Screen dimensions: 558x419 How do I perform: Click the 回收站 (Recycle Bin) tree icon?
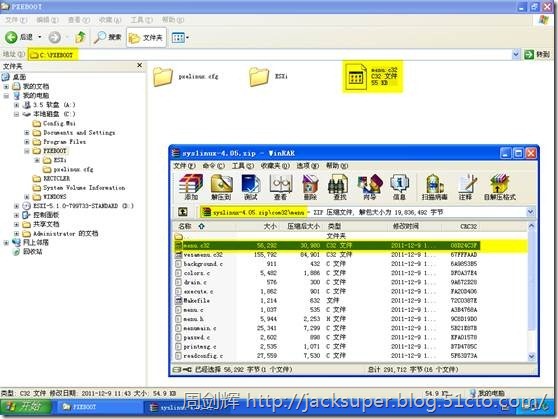(16, 252)
